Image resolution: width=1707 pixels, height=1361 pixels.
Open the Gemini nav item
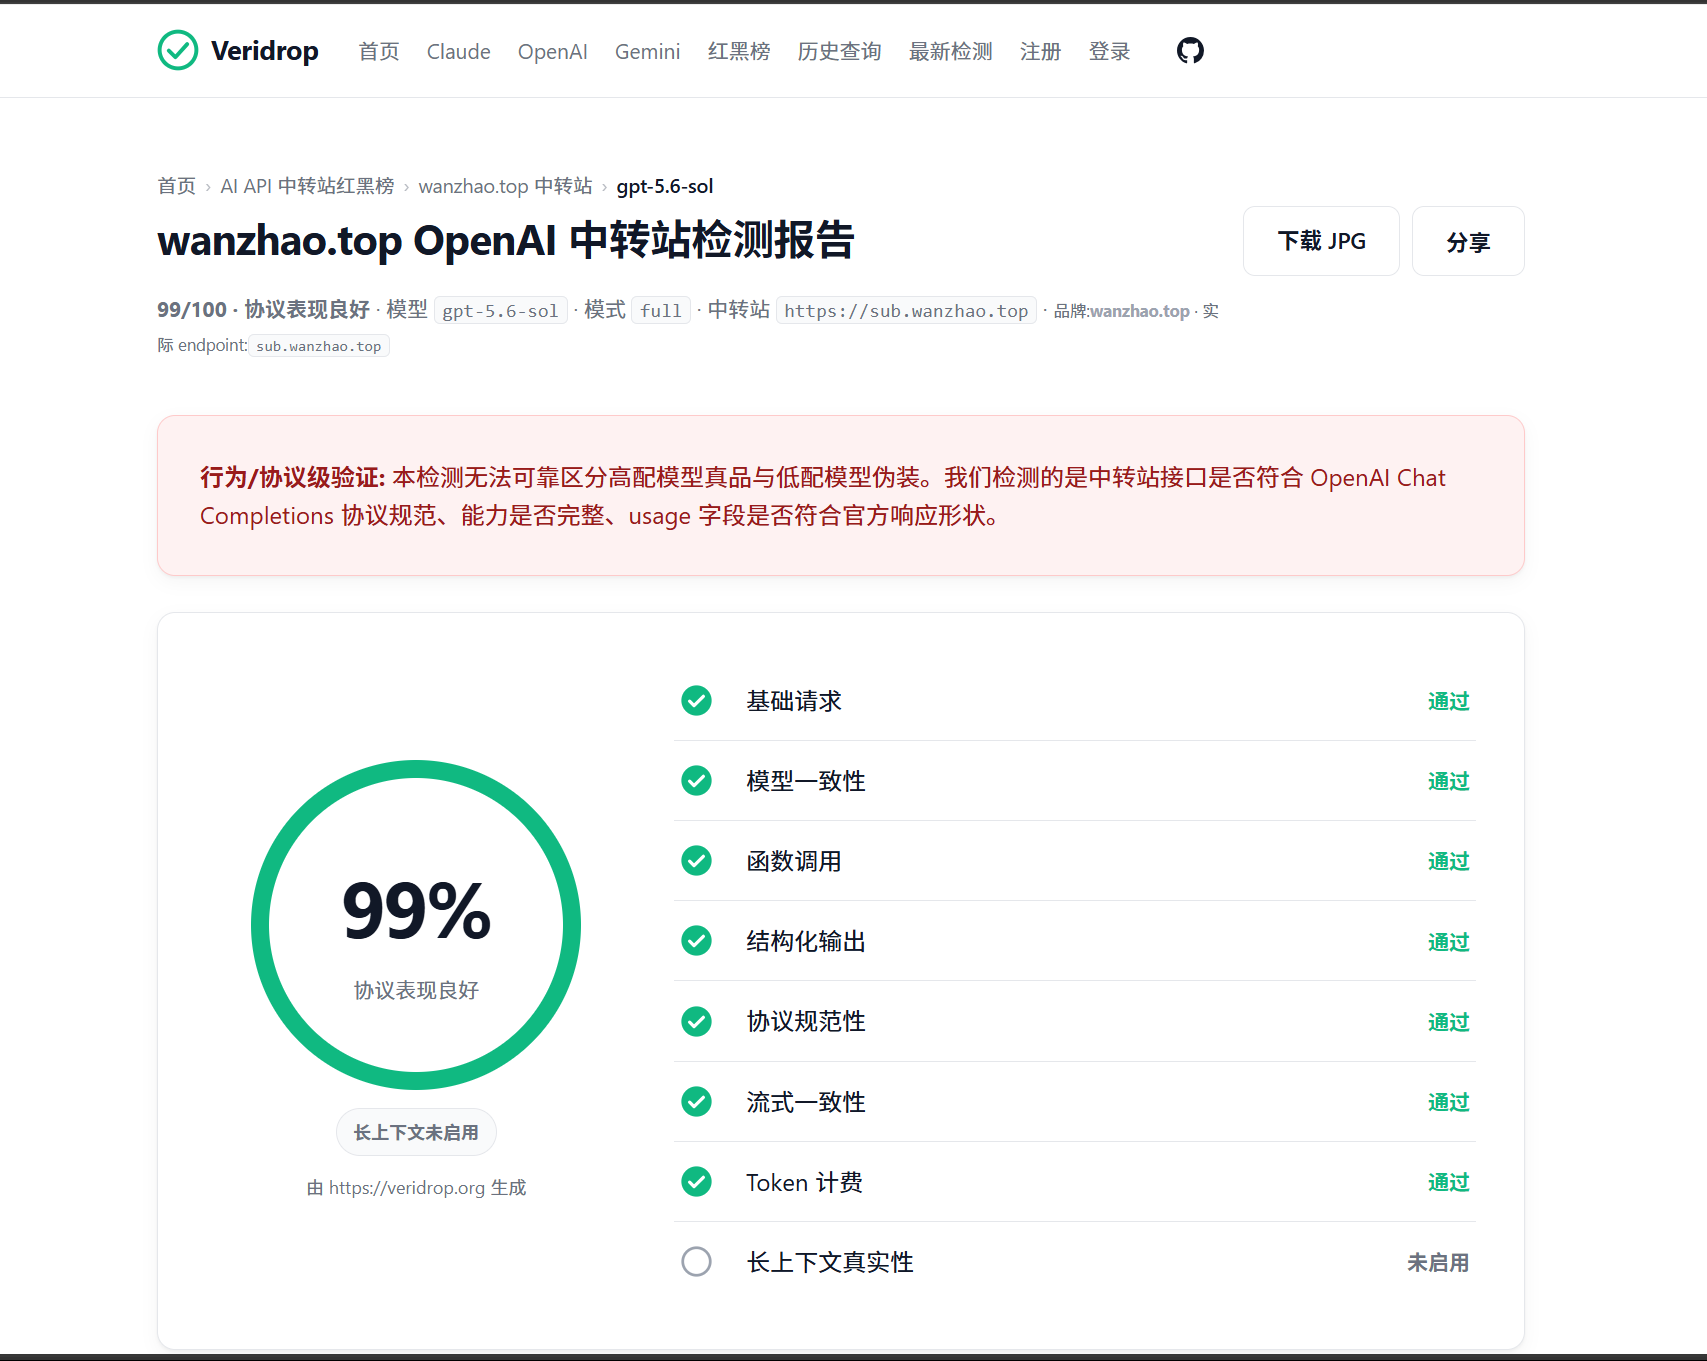pyautogui.click(x=647, y=51)
